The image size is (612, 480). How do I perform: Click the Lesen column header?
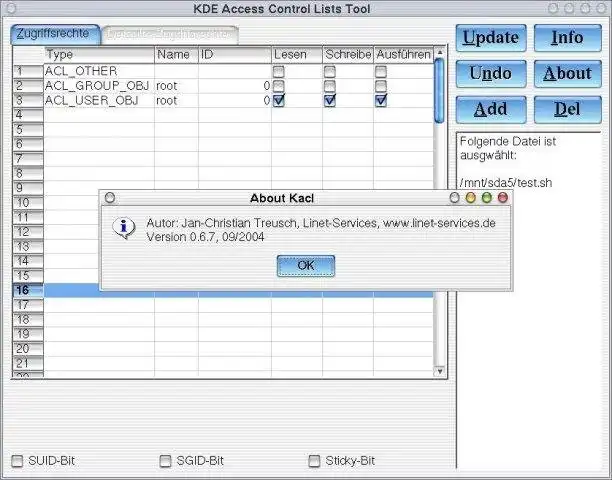297,55
